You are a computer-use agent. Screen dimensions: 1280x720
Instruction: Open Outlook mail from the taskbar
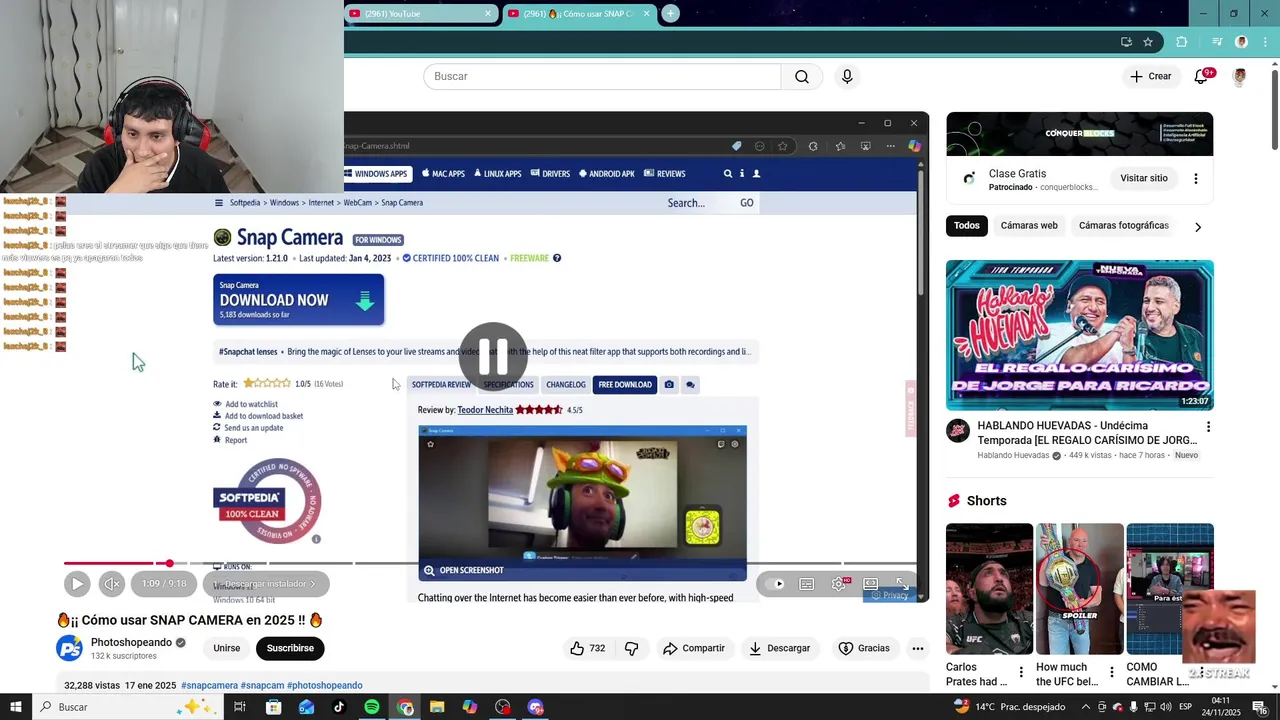click(306, 707)
